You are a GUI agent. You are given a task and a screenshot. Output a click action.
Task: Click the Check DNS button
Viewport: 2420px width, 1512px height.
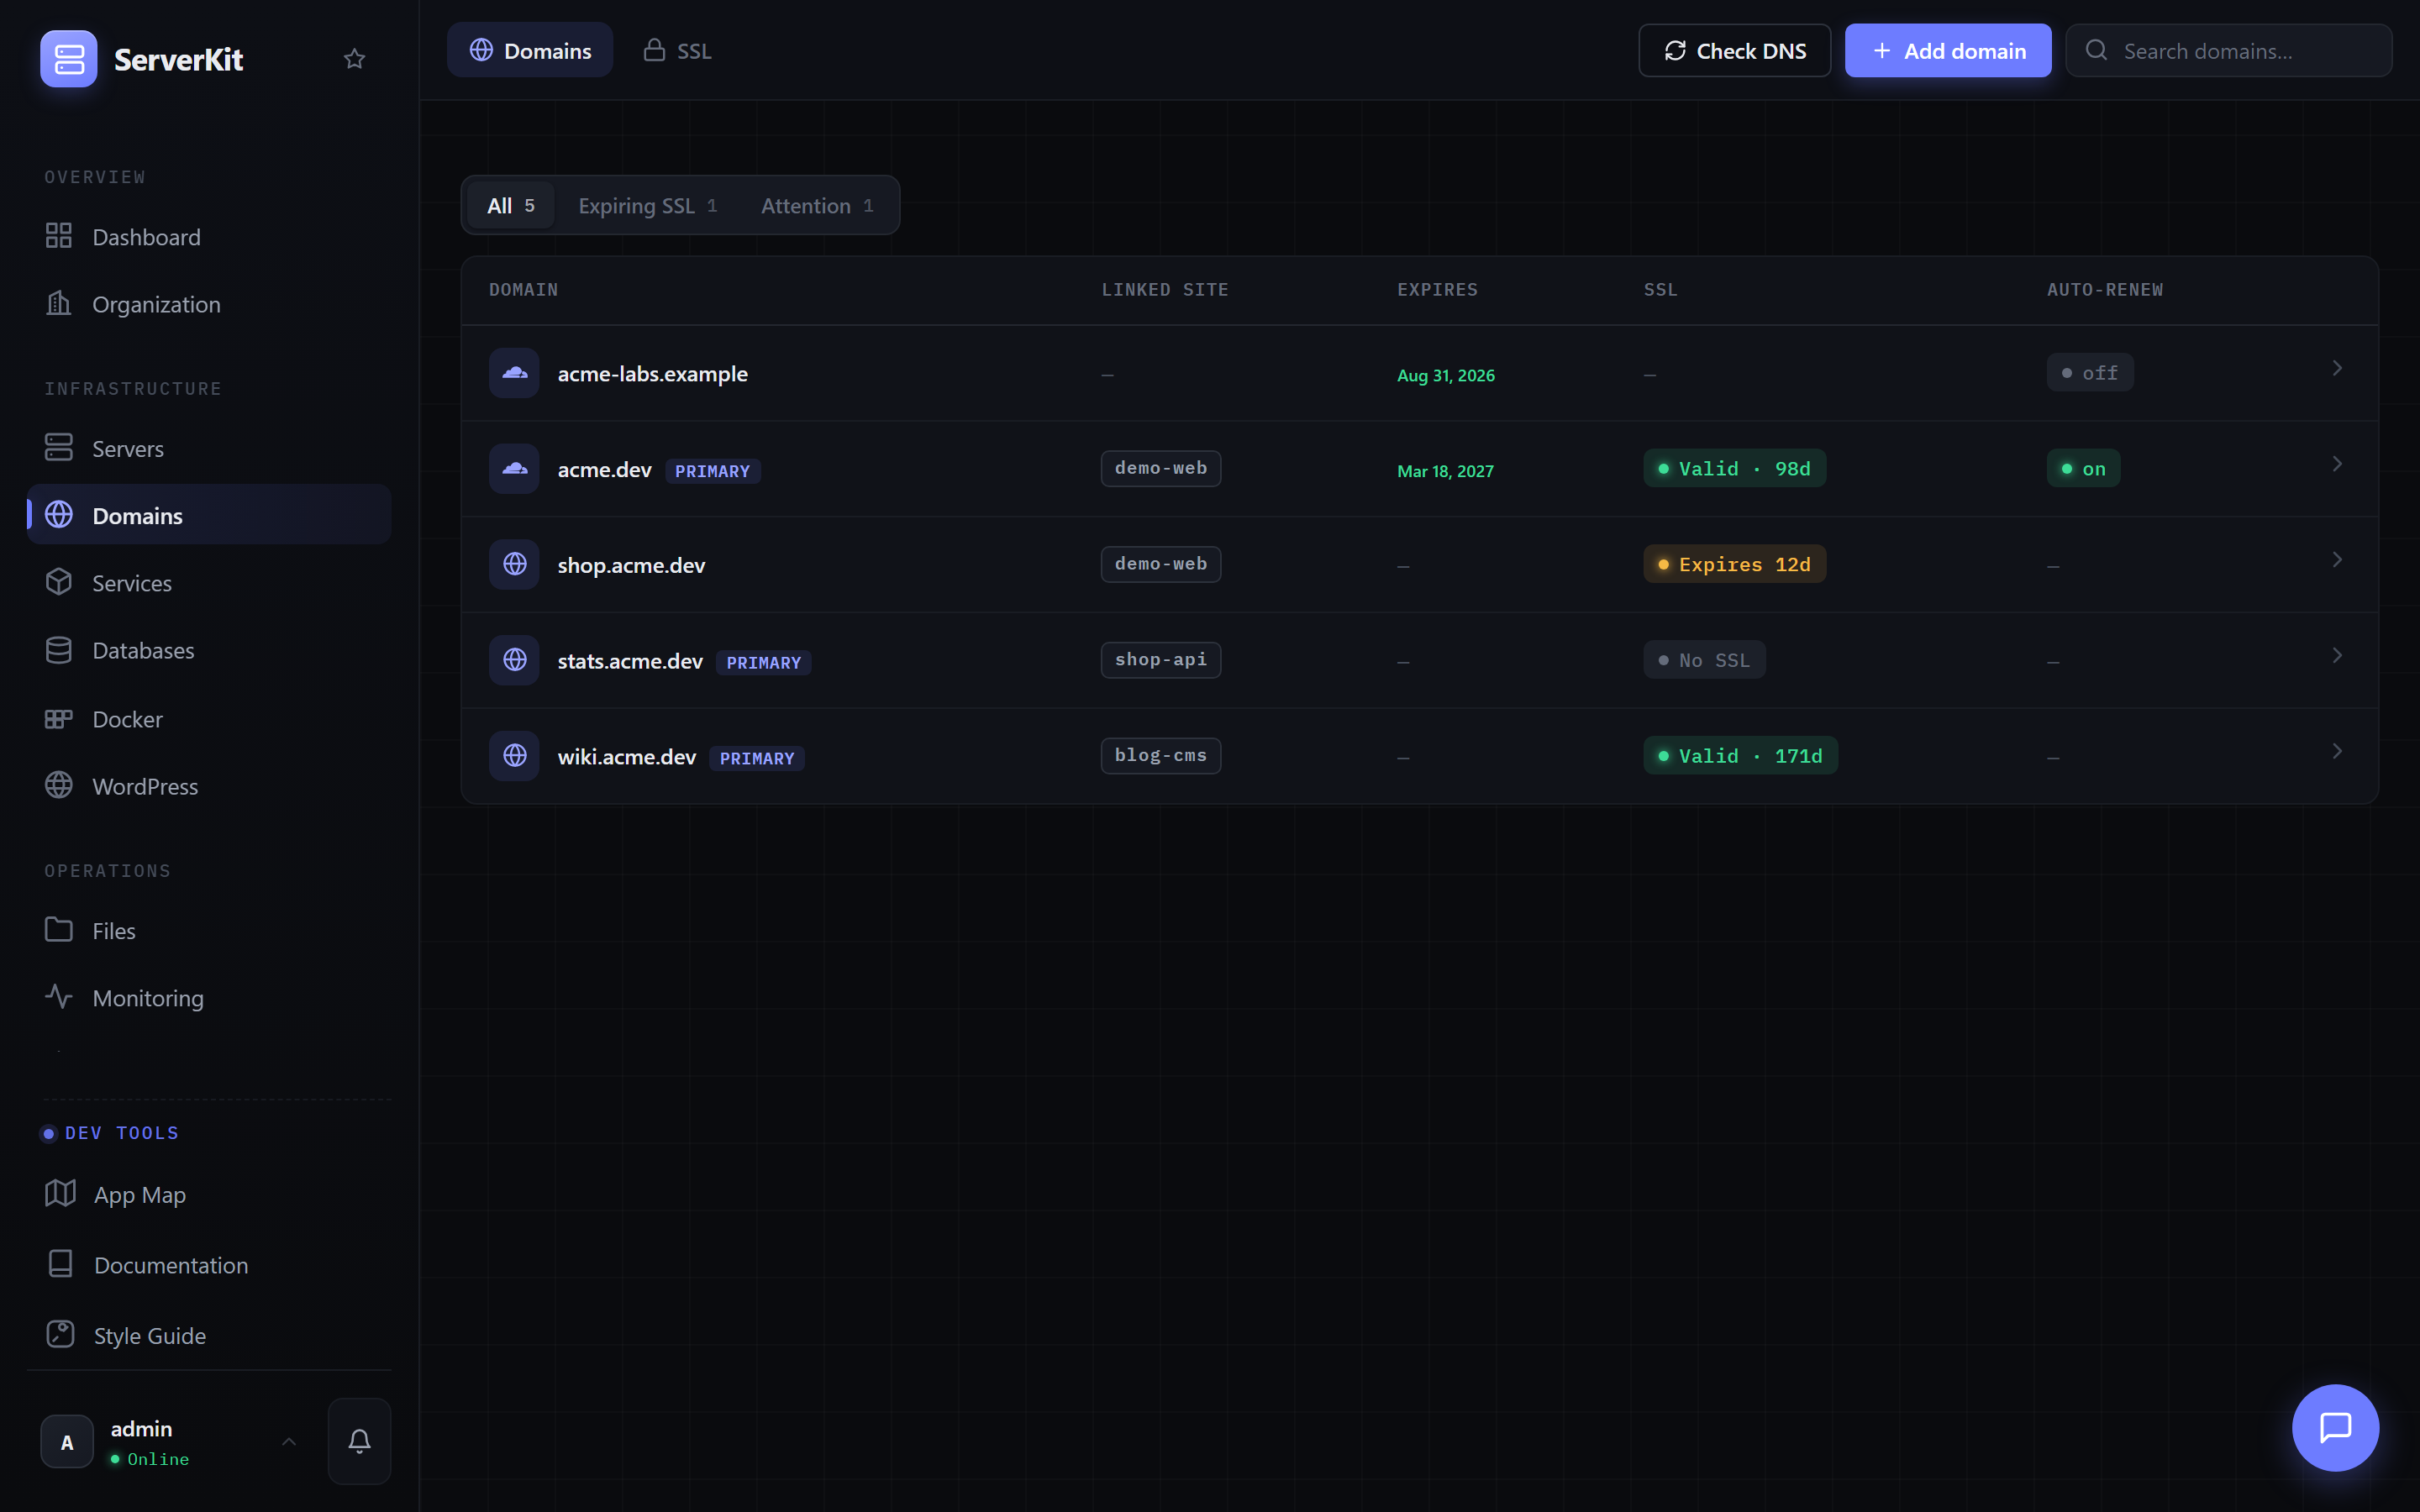coord(1735,50)
